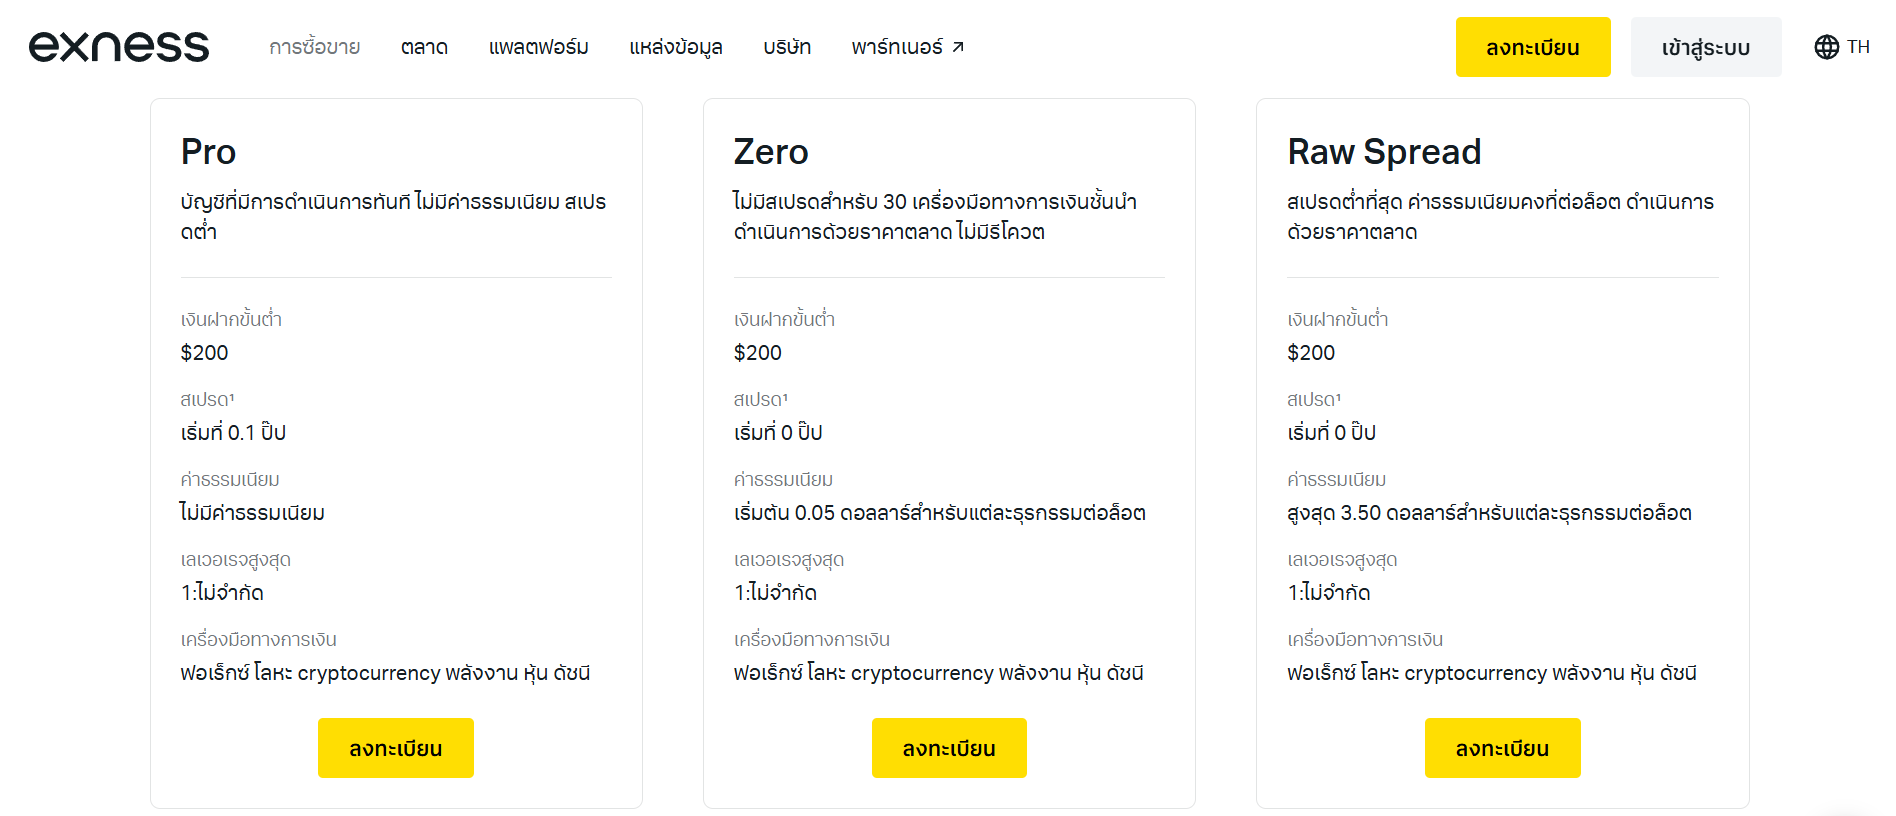
Task: Click the arrow icon beside พาร์ทเนอร์
Action: (958, 47)
